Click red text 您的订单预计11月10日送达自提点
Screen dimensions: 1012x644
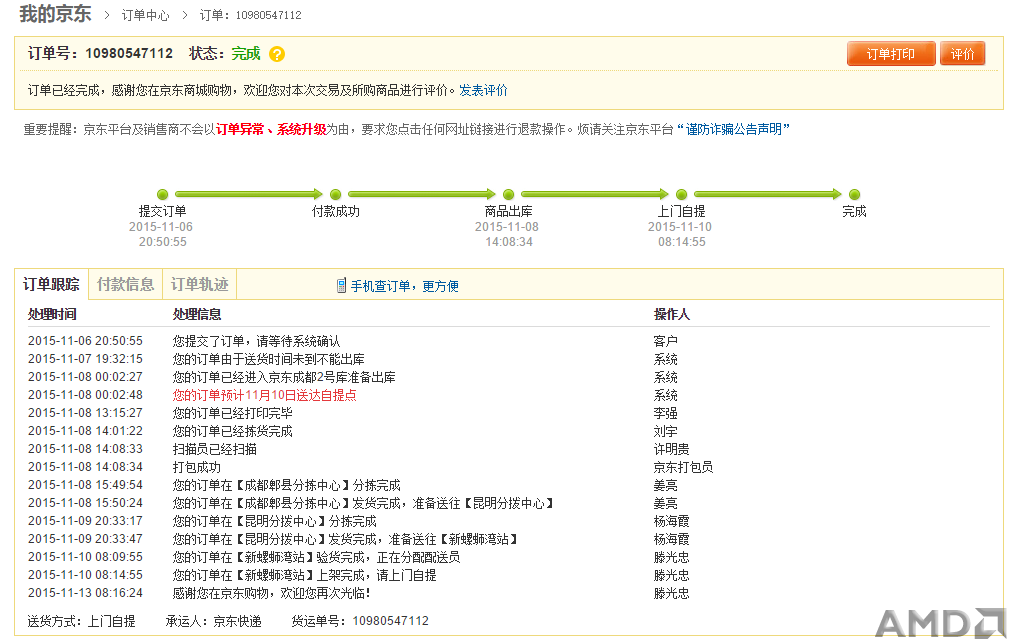point(265,395)
